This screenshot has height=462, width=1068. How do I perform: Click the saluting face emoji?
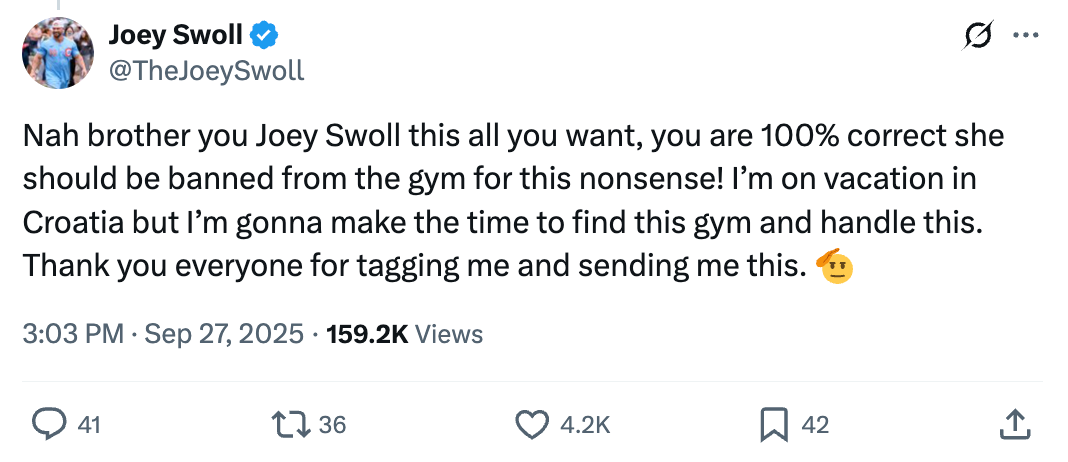coord(834,266)
